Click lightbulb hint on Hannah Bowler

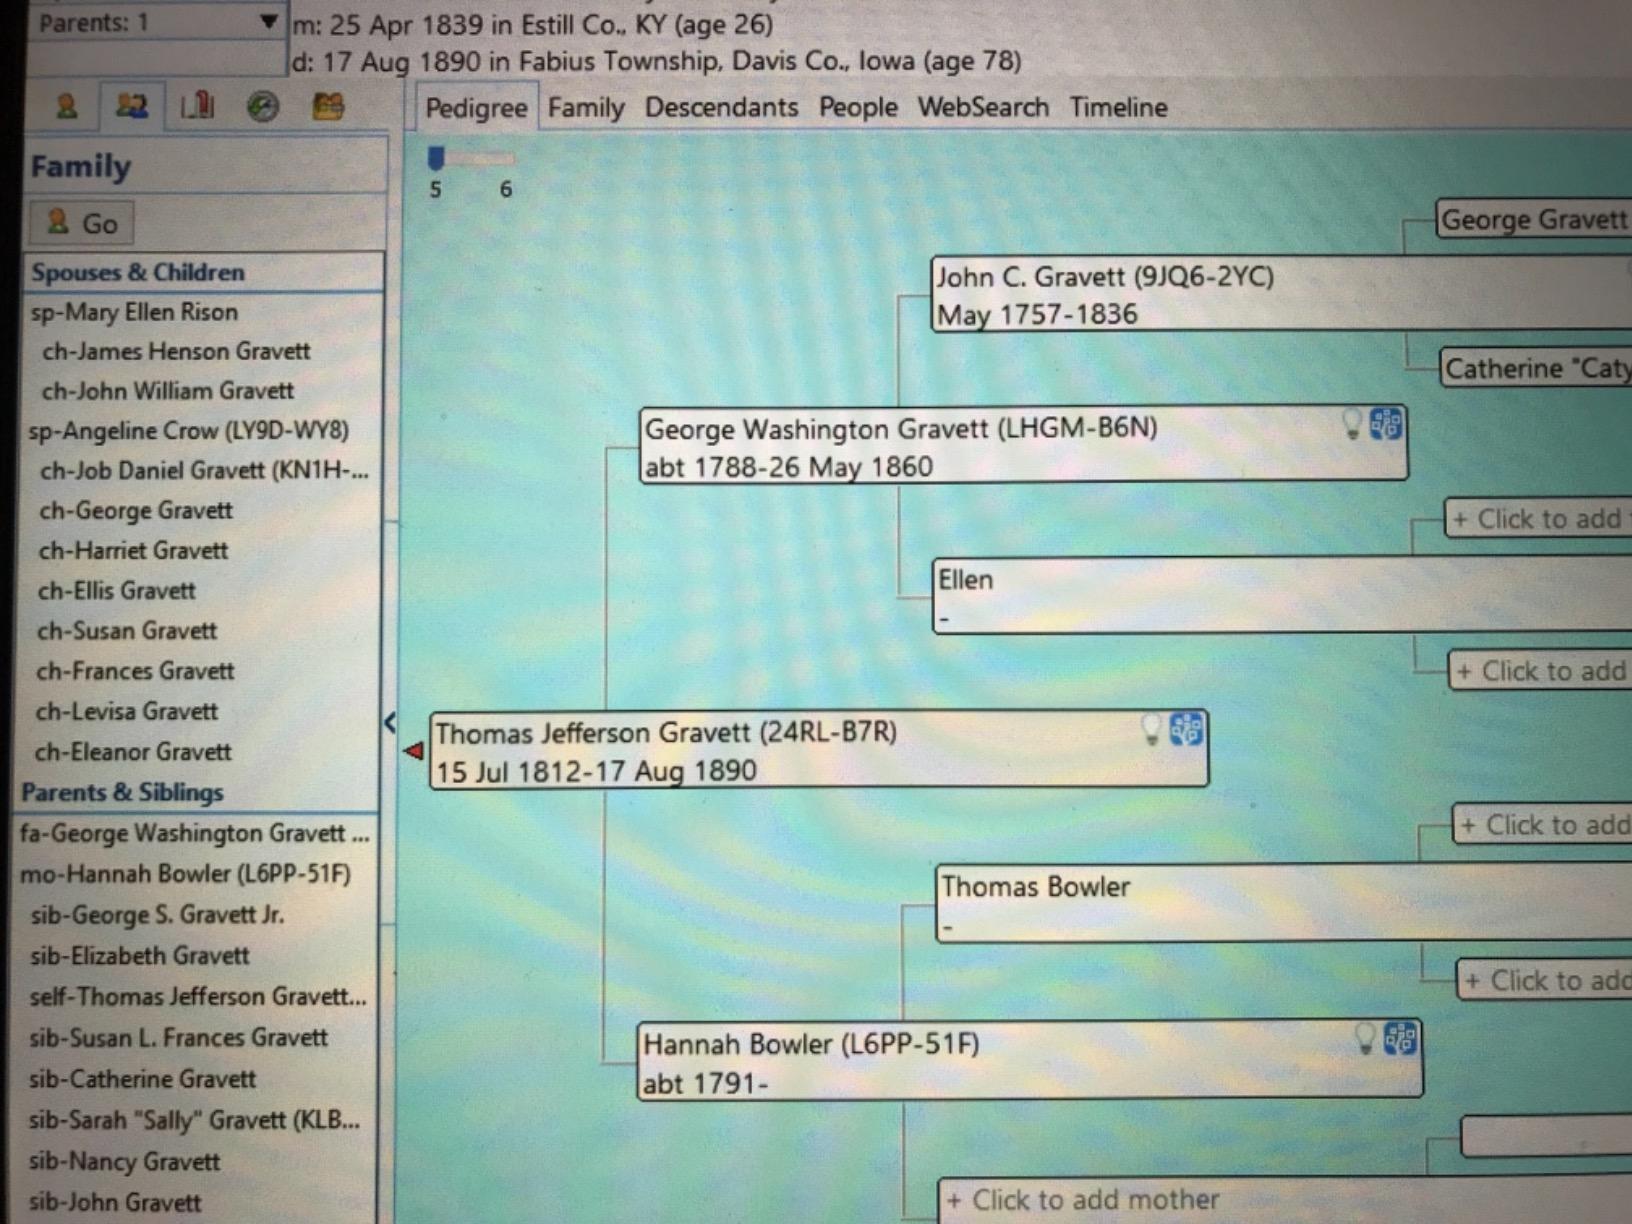click(1365, 1039)
